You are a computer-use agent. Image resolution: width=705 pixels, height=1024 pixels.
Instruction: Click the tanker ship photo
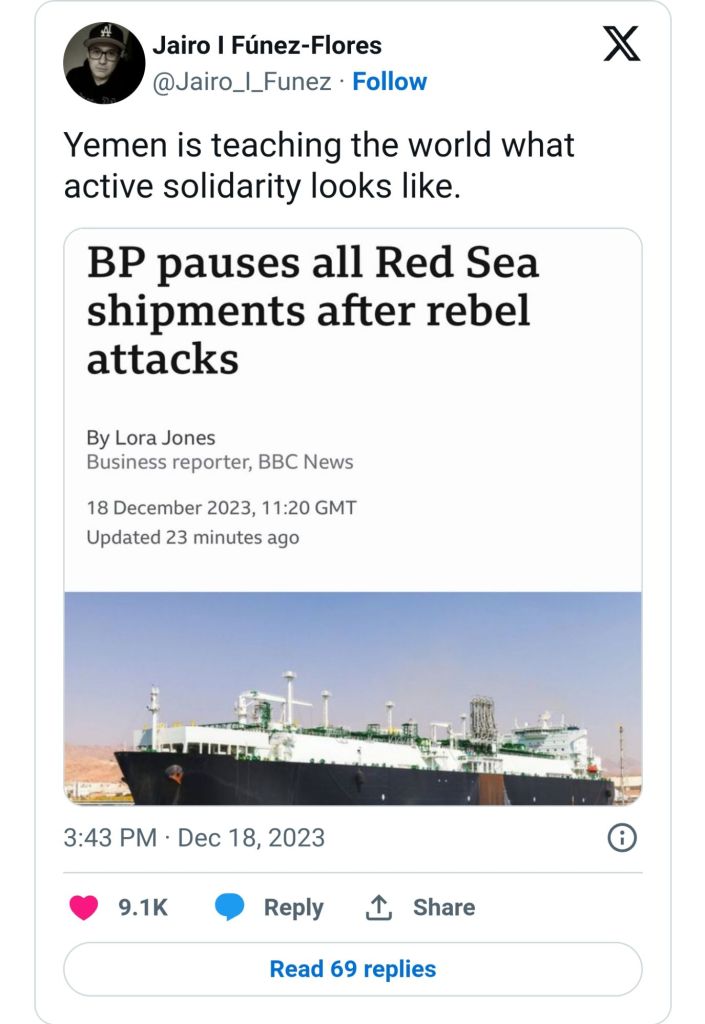(x=352, y=698)
